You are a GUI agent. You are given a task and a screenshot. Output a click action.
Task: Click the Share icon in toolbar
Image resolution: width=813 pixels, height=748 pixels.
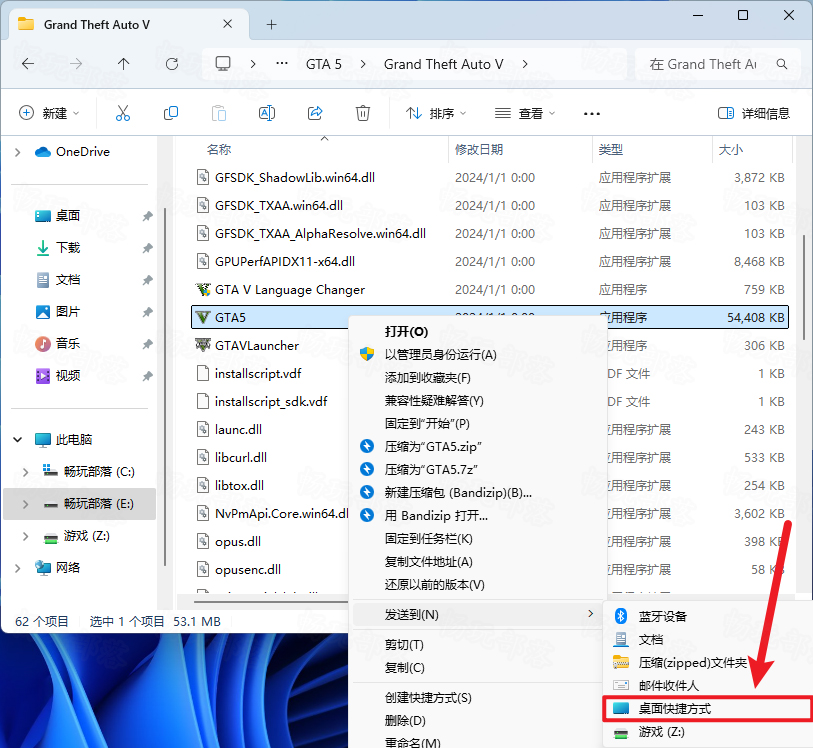315,113
